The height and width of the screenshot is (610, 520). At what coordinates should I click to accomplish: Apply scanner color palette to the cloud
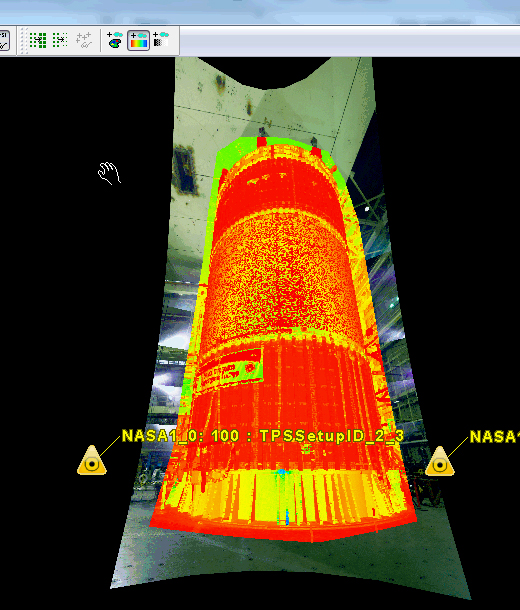115,40
